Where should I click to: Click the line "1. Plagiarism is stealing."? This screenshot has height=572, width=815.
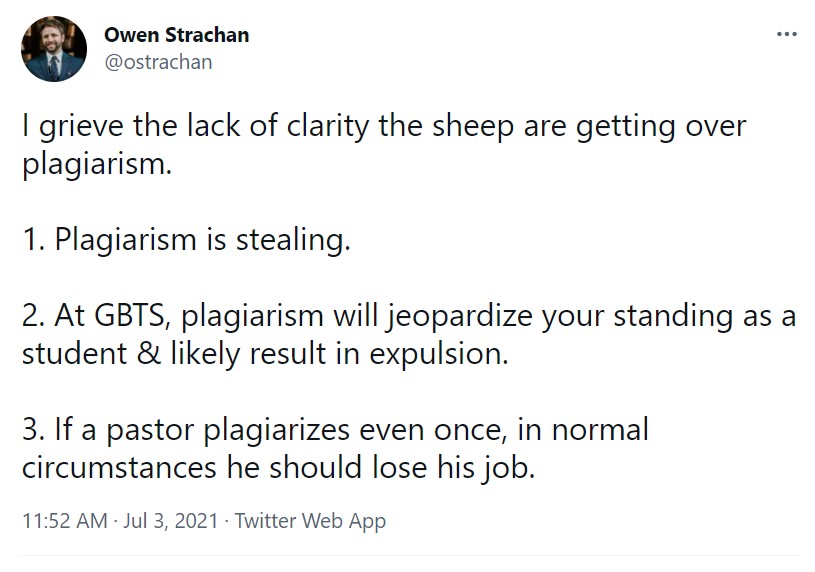point(186,241)
